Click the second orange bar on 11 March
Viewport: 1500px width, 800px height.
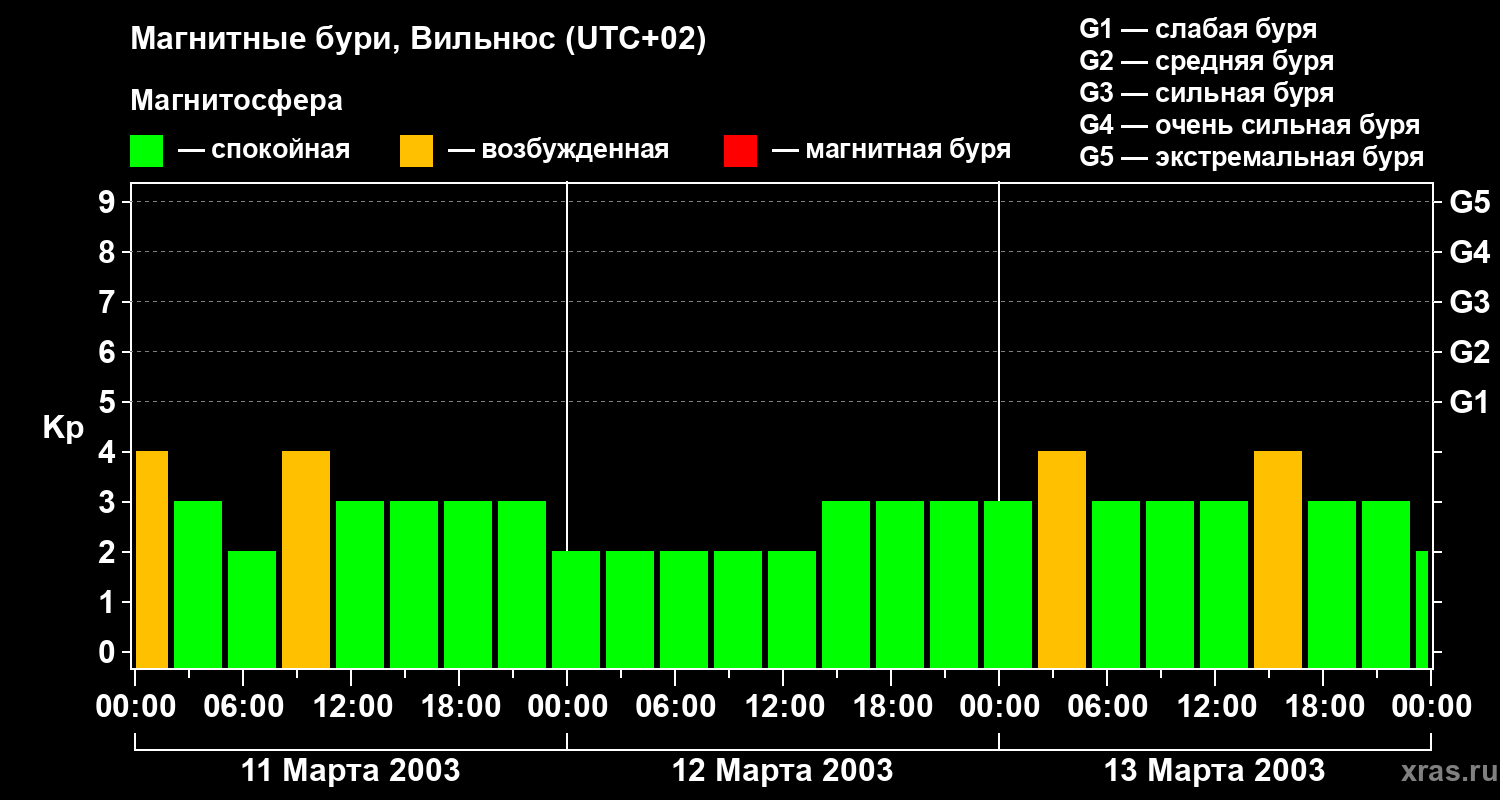pyautogui.click(x=306, y=559)
